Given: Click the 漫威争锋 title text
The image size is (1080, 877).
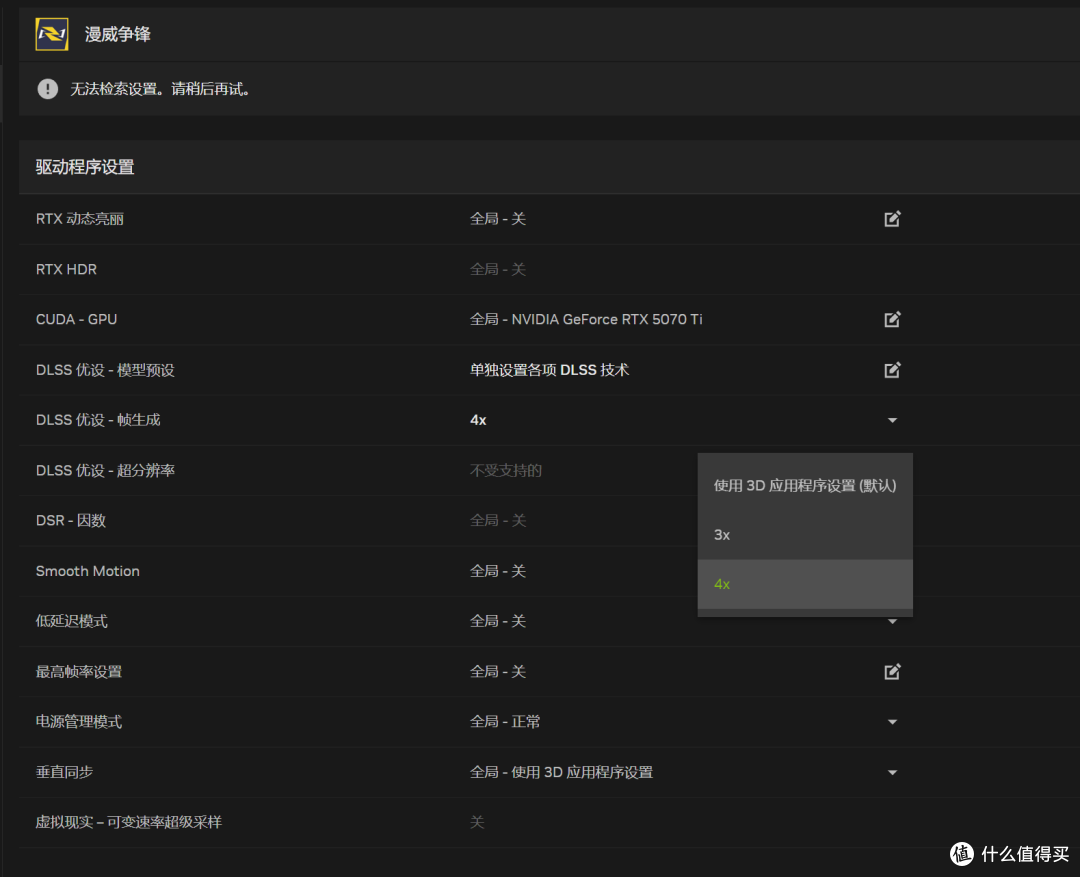Looking at the screenshot, I should 118,34.
